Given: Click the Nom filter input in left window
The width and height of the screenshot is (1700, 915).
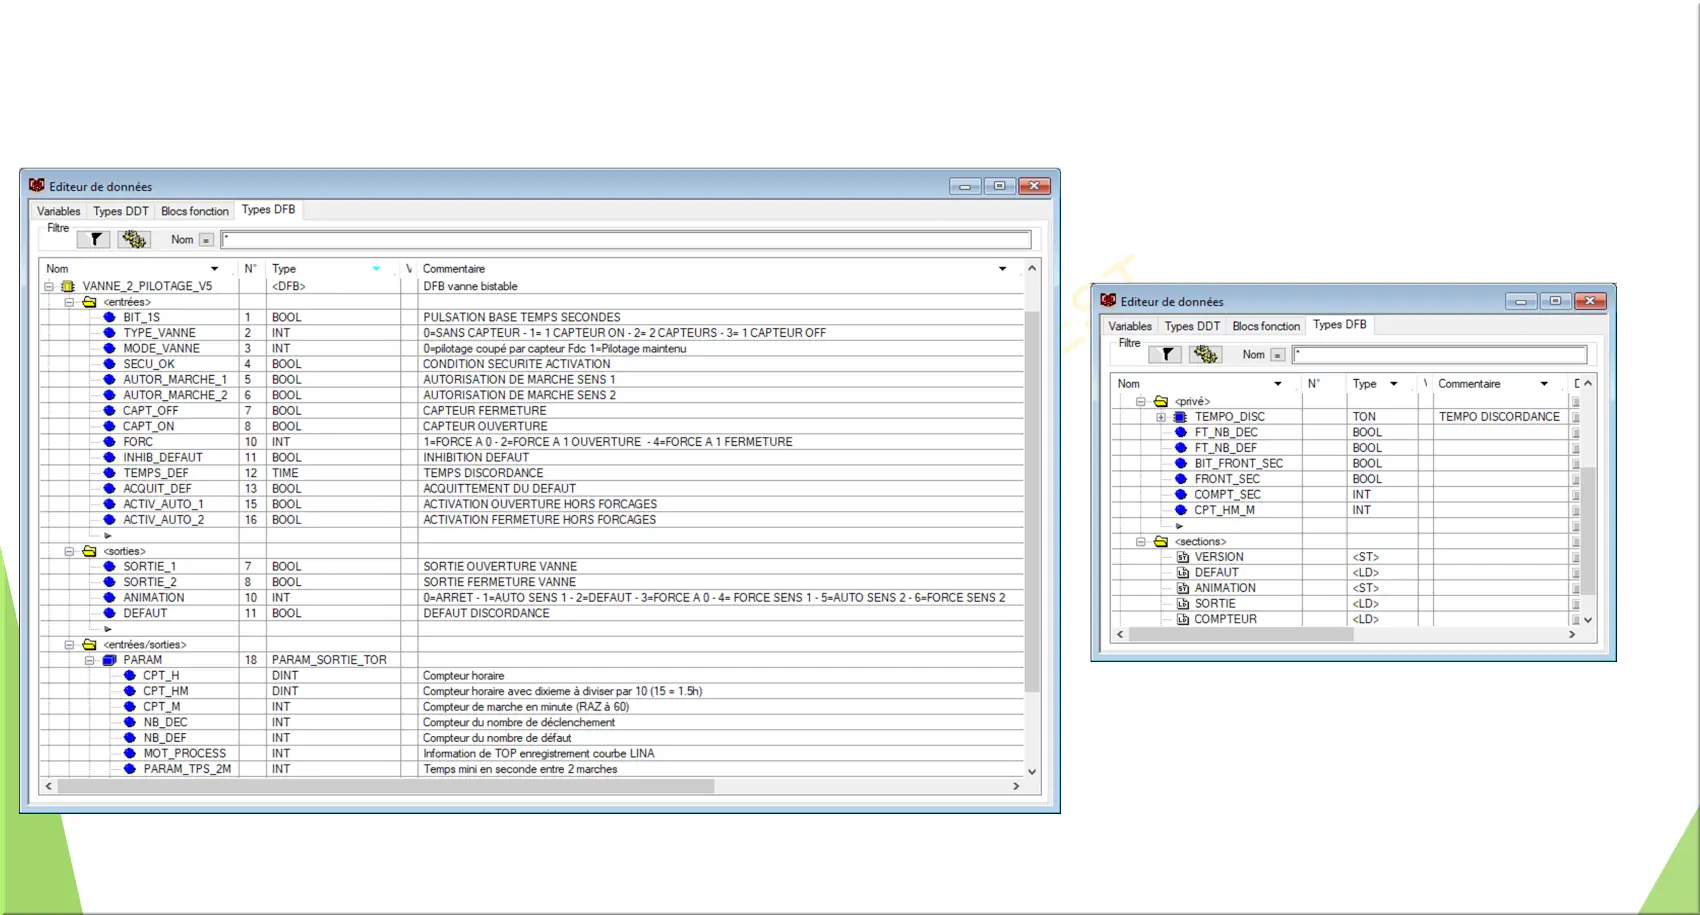Looking at the screenshot, I should point(626,240).
